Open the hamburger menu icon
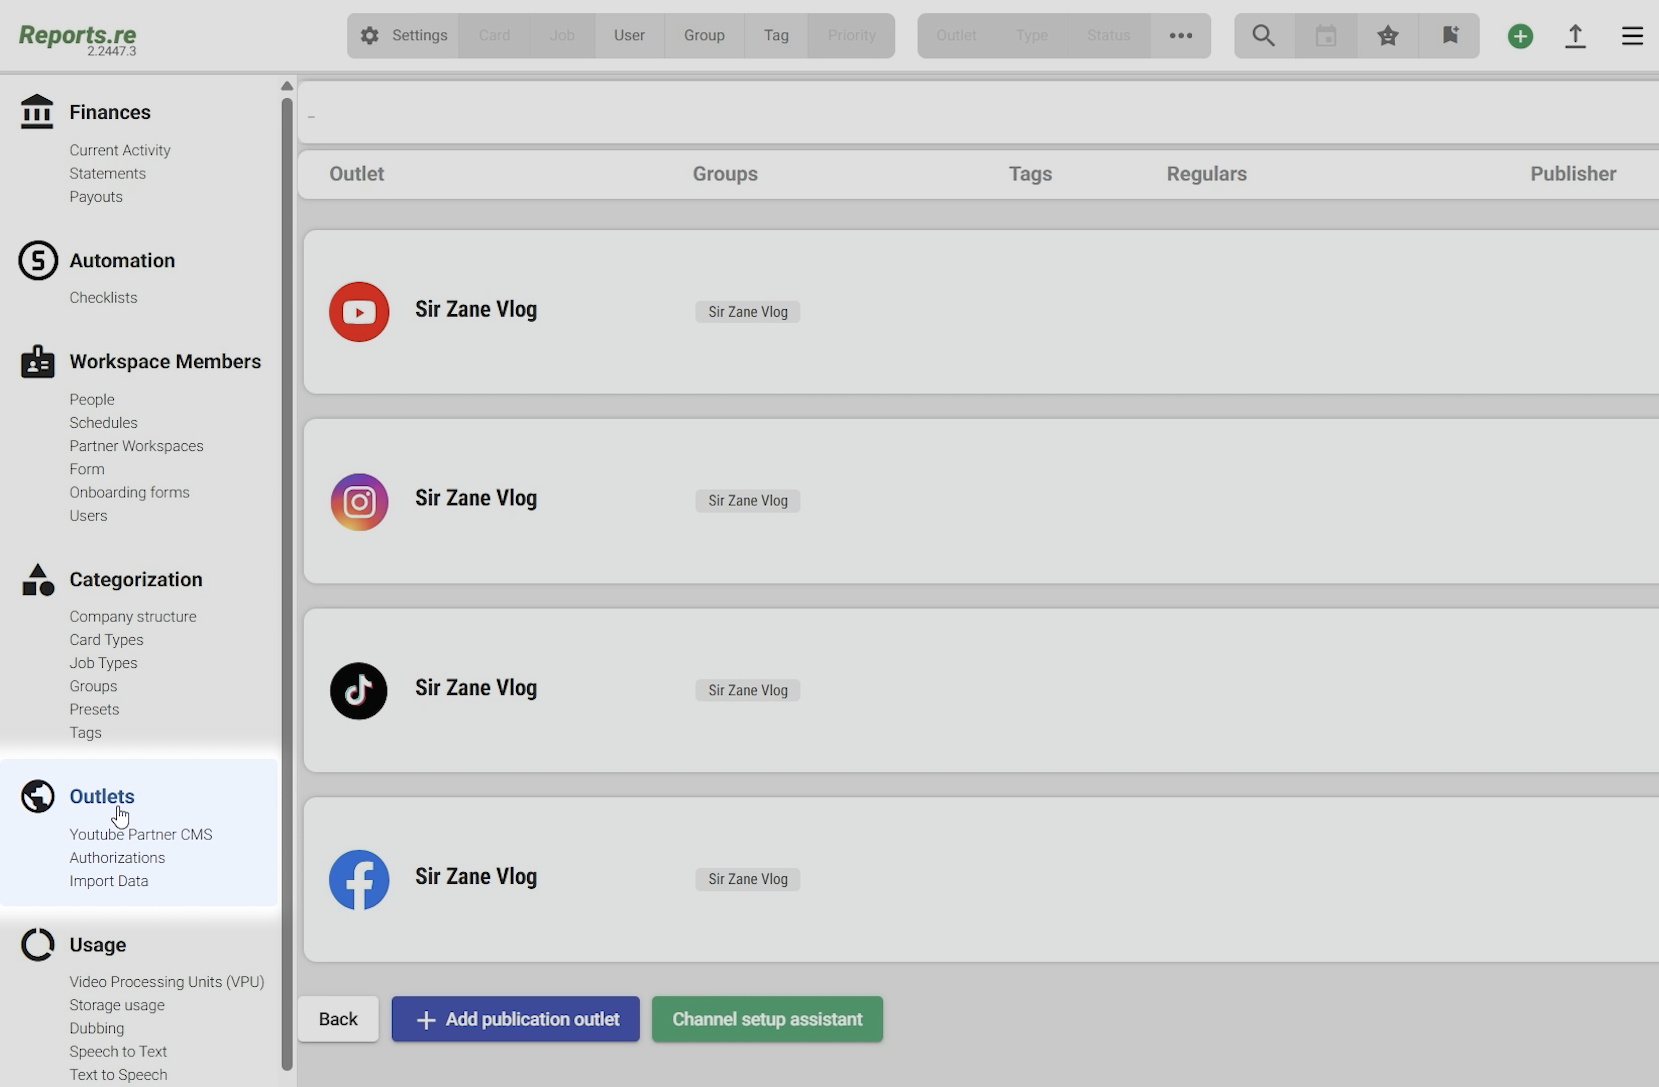1659x1087 pixels. (1632, 36)
